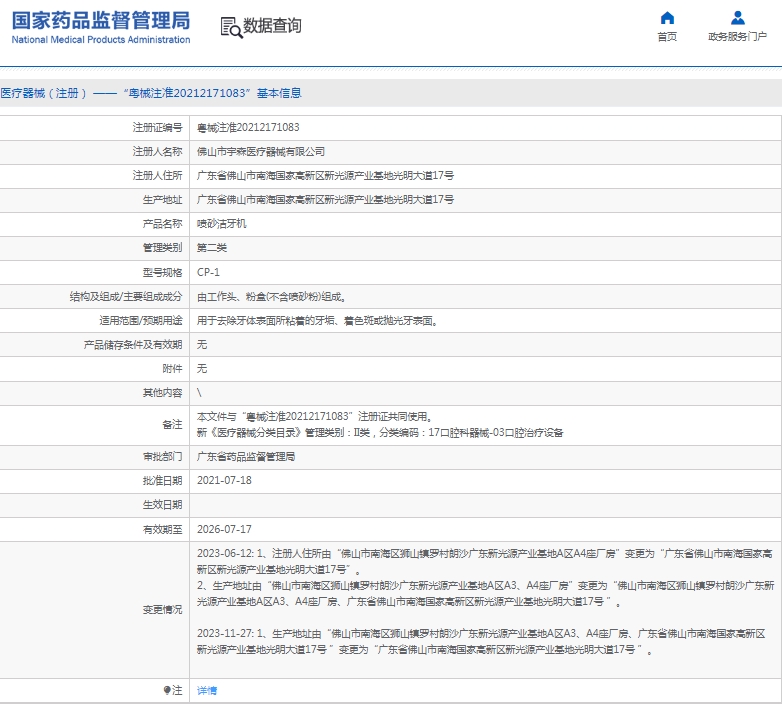
Task: Click the 审批部门 row label
Action: [162, 457]
